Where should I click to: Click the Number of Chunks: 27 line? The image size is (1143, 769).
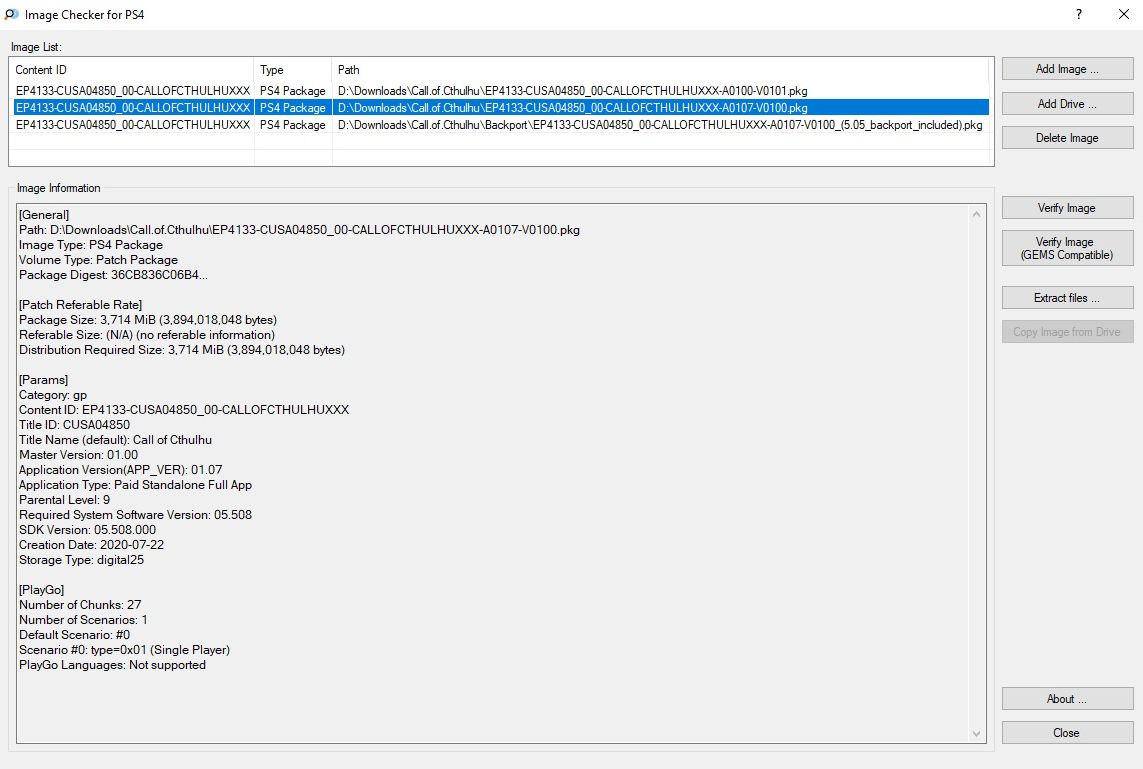pos(80,605)
